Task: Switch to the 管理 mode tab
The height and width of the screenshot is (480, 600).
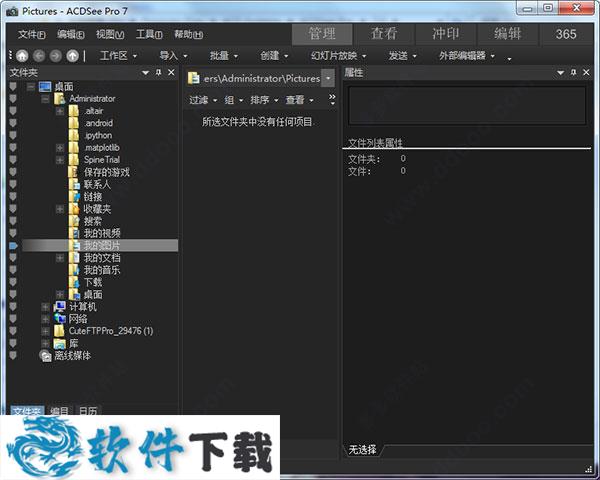Action: (322, 34)
